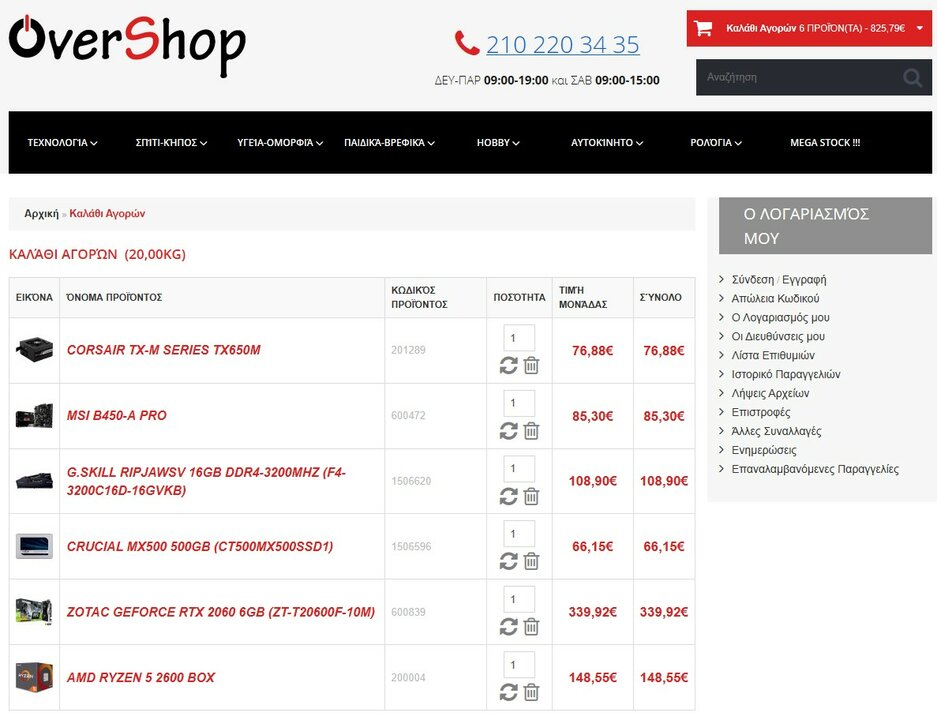Viewport: 937px width, 720px height.
Task: Delete Corsair TX650M with trash icon
Action: [531, 365]
